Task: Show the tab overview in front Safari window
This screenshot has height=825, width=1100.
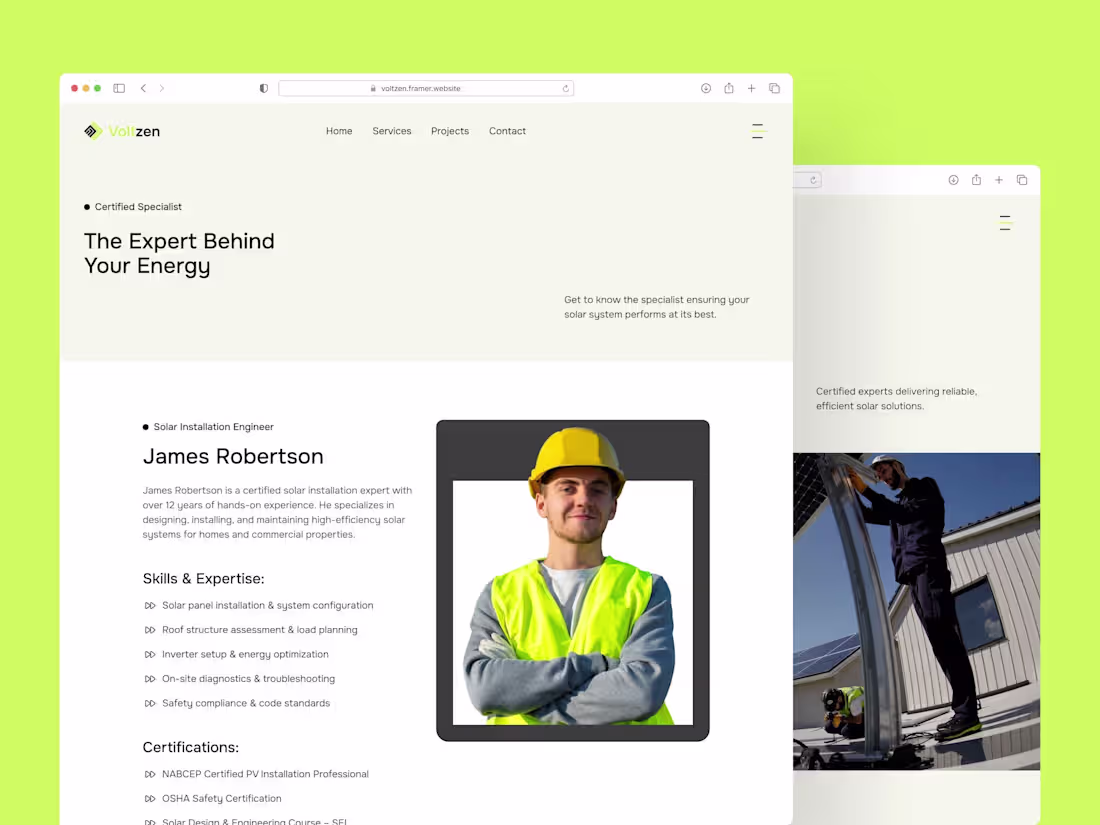Action: click(774, 88)
